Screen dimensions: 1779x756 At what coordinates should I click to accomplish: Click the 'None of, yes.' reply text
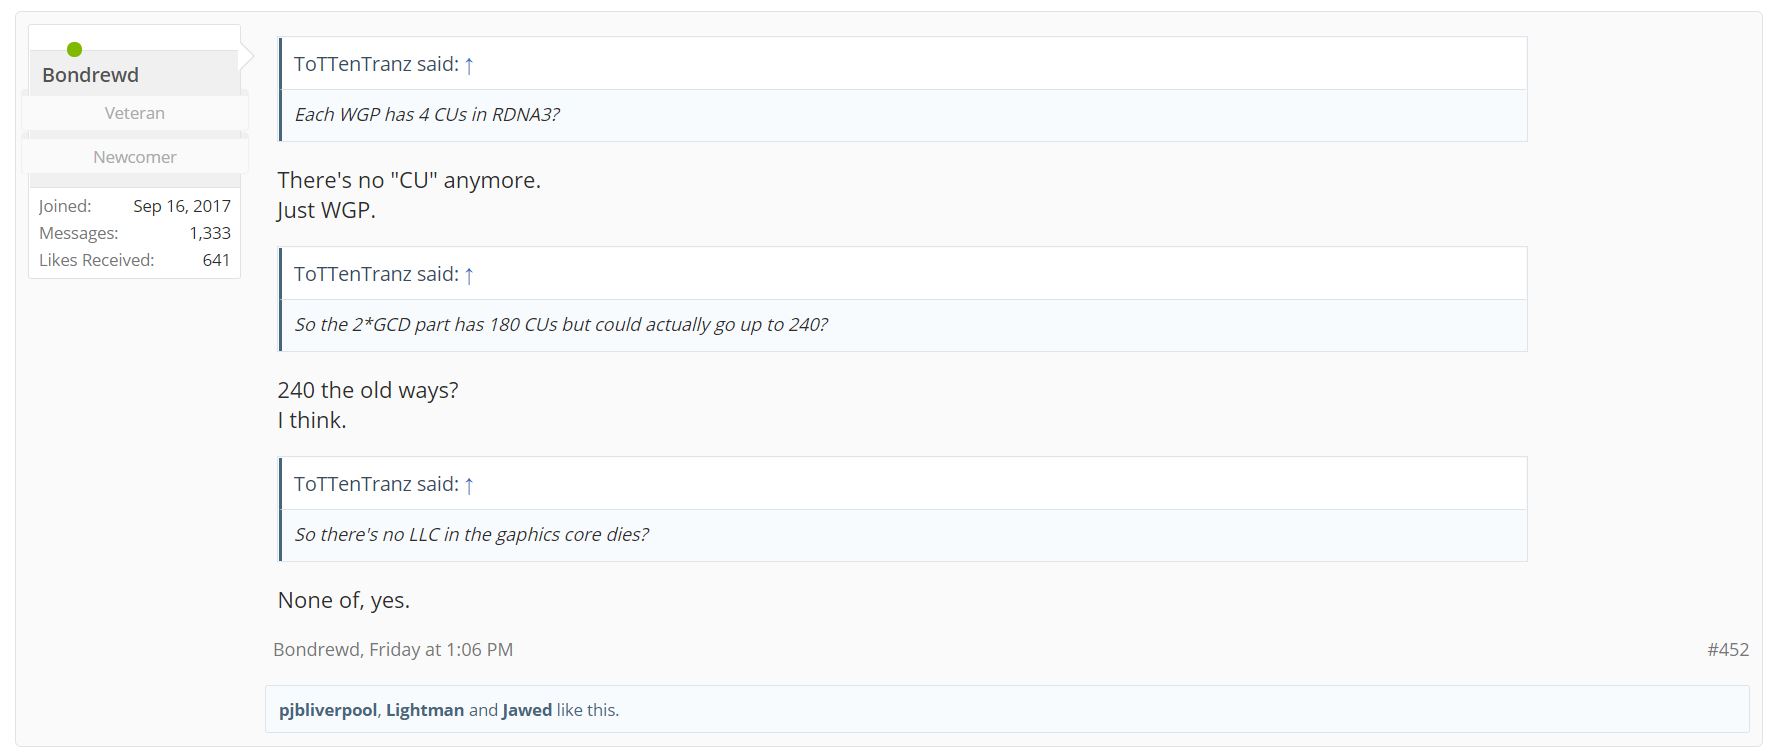tap(344, 600)
